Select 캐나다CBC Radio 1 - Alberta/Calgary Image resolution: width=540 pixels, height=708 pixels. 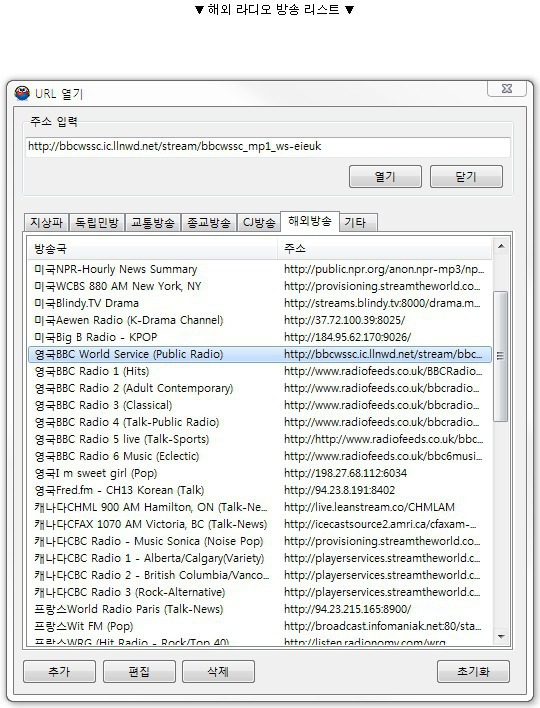[259, 558]
